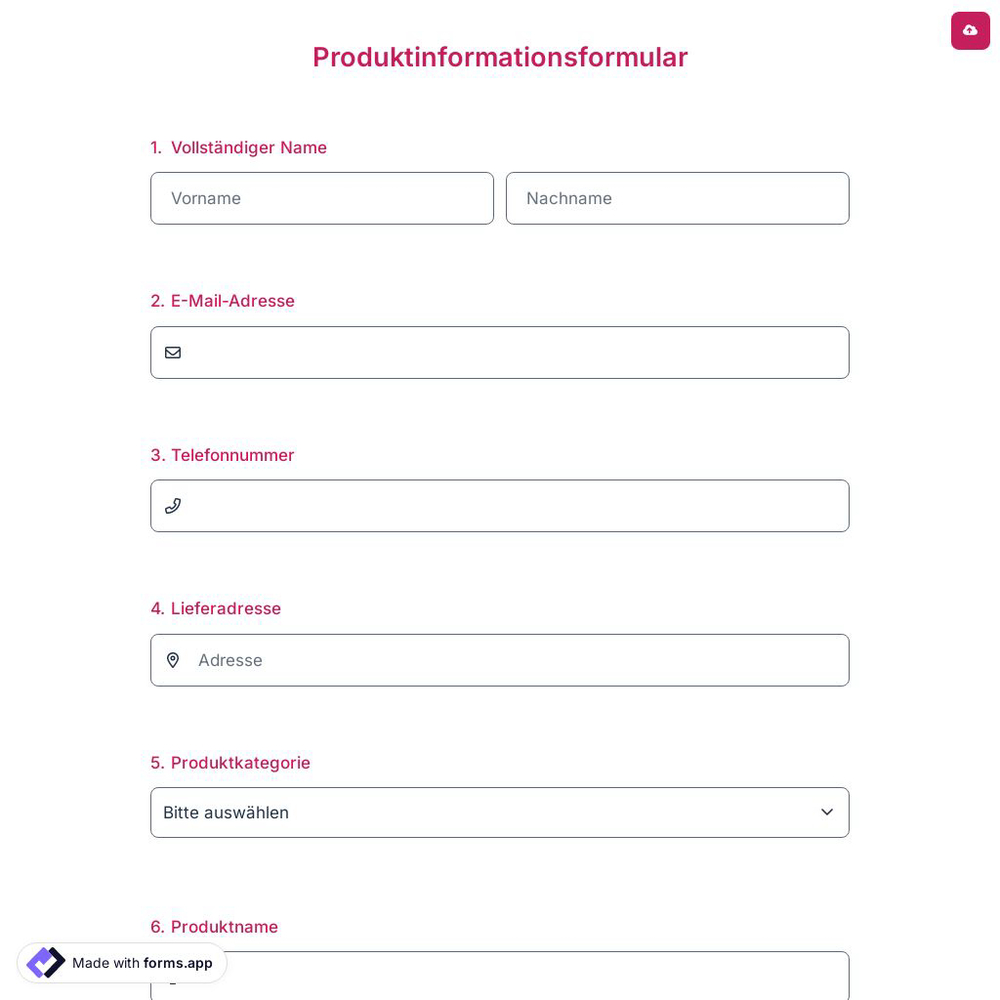Open the "Bitte auswählen" Produktkategorie dropdown

coord(500,812)
